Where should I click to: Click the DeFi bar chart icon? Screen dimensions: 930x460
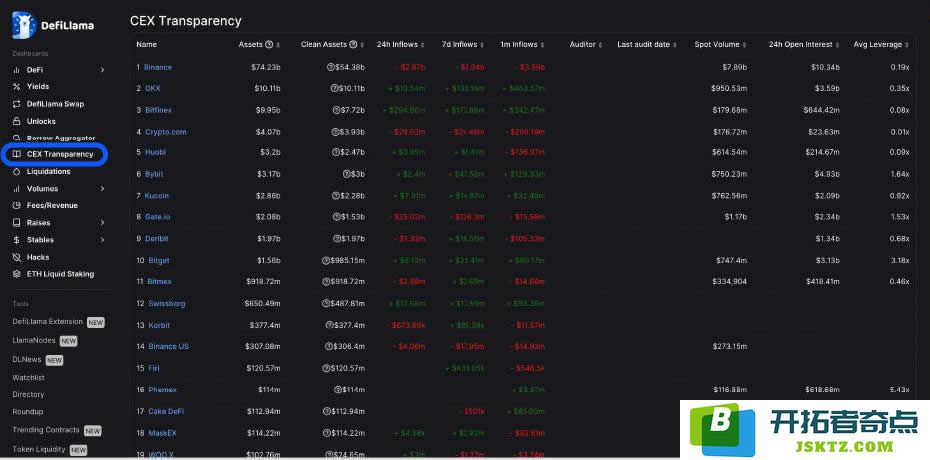tap(17, 70)
